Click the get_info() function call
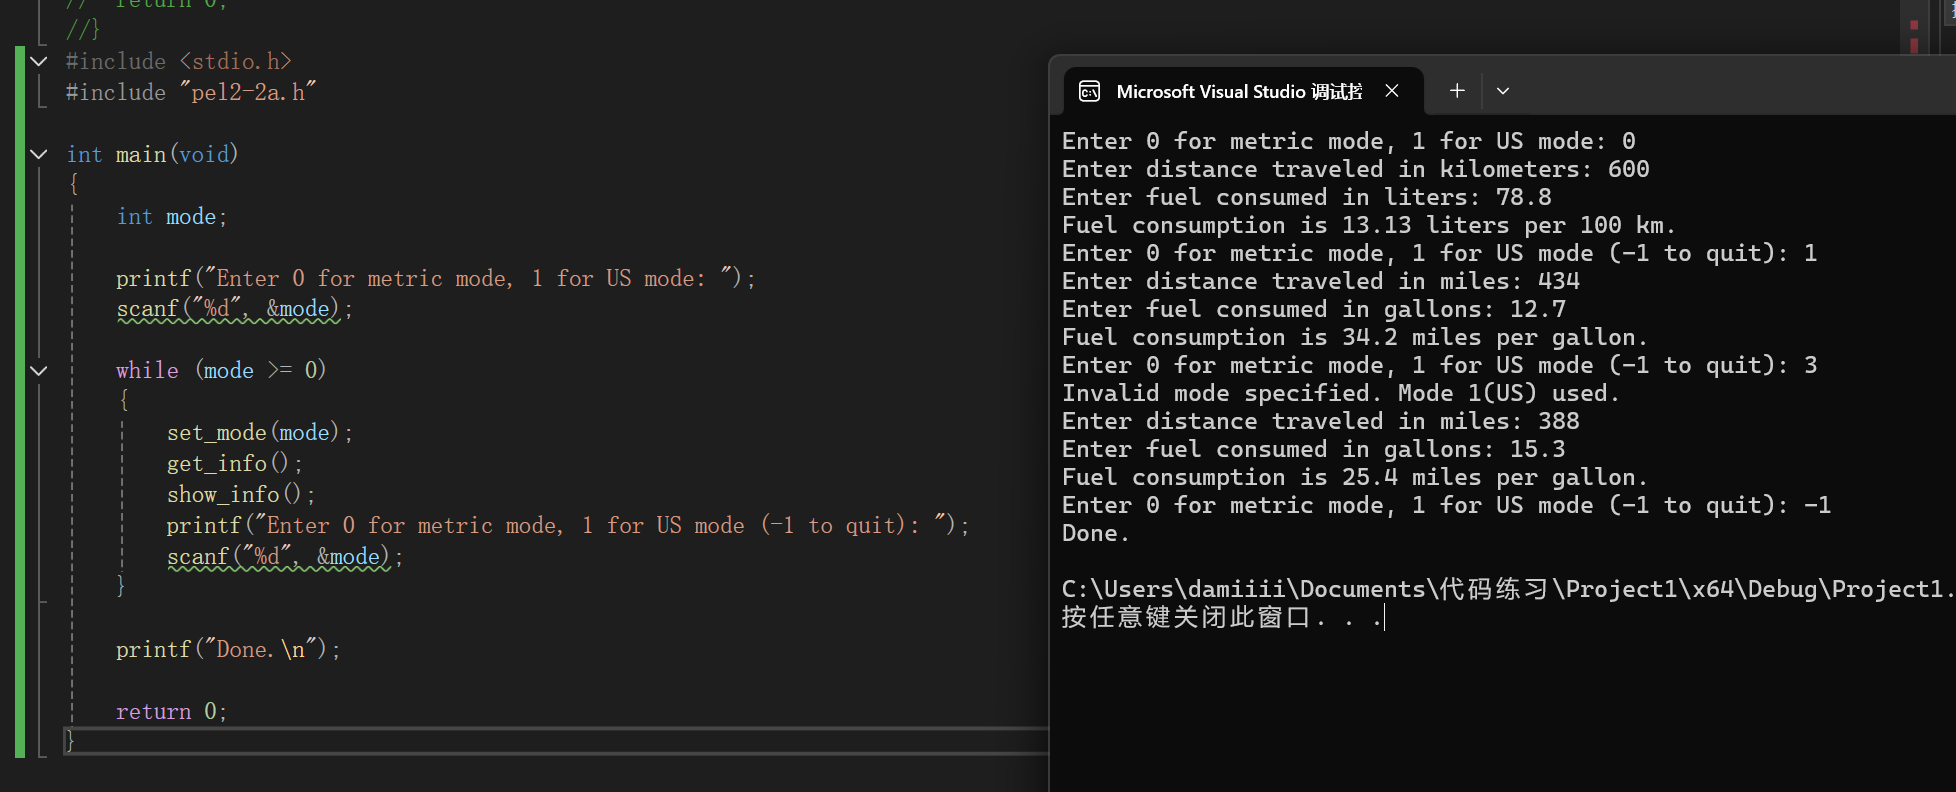The image size is (1956, 792). click(234, 464)
